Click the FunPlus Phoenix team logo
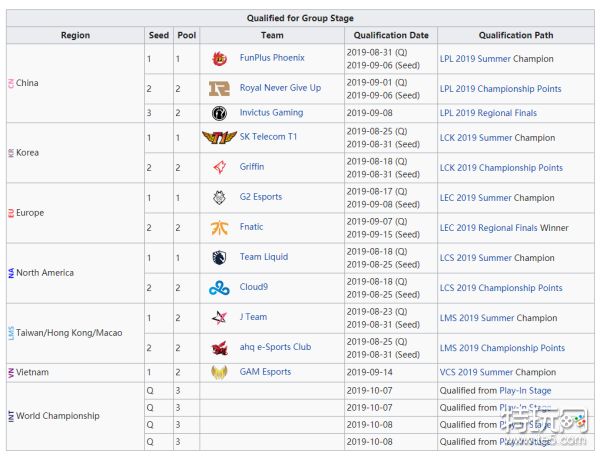Screen dimensions: 600x456 (219, 58)
